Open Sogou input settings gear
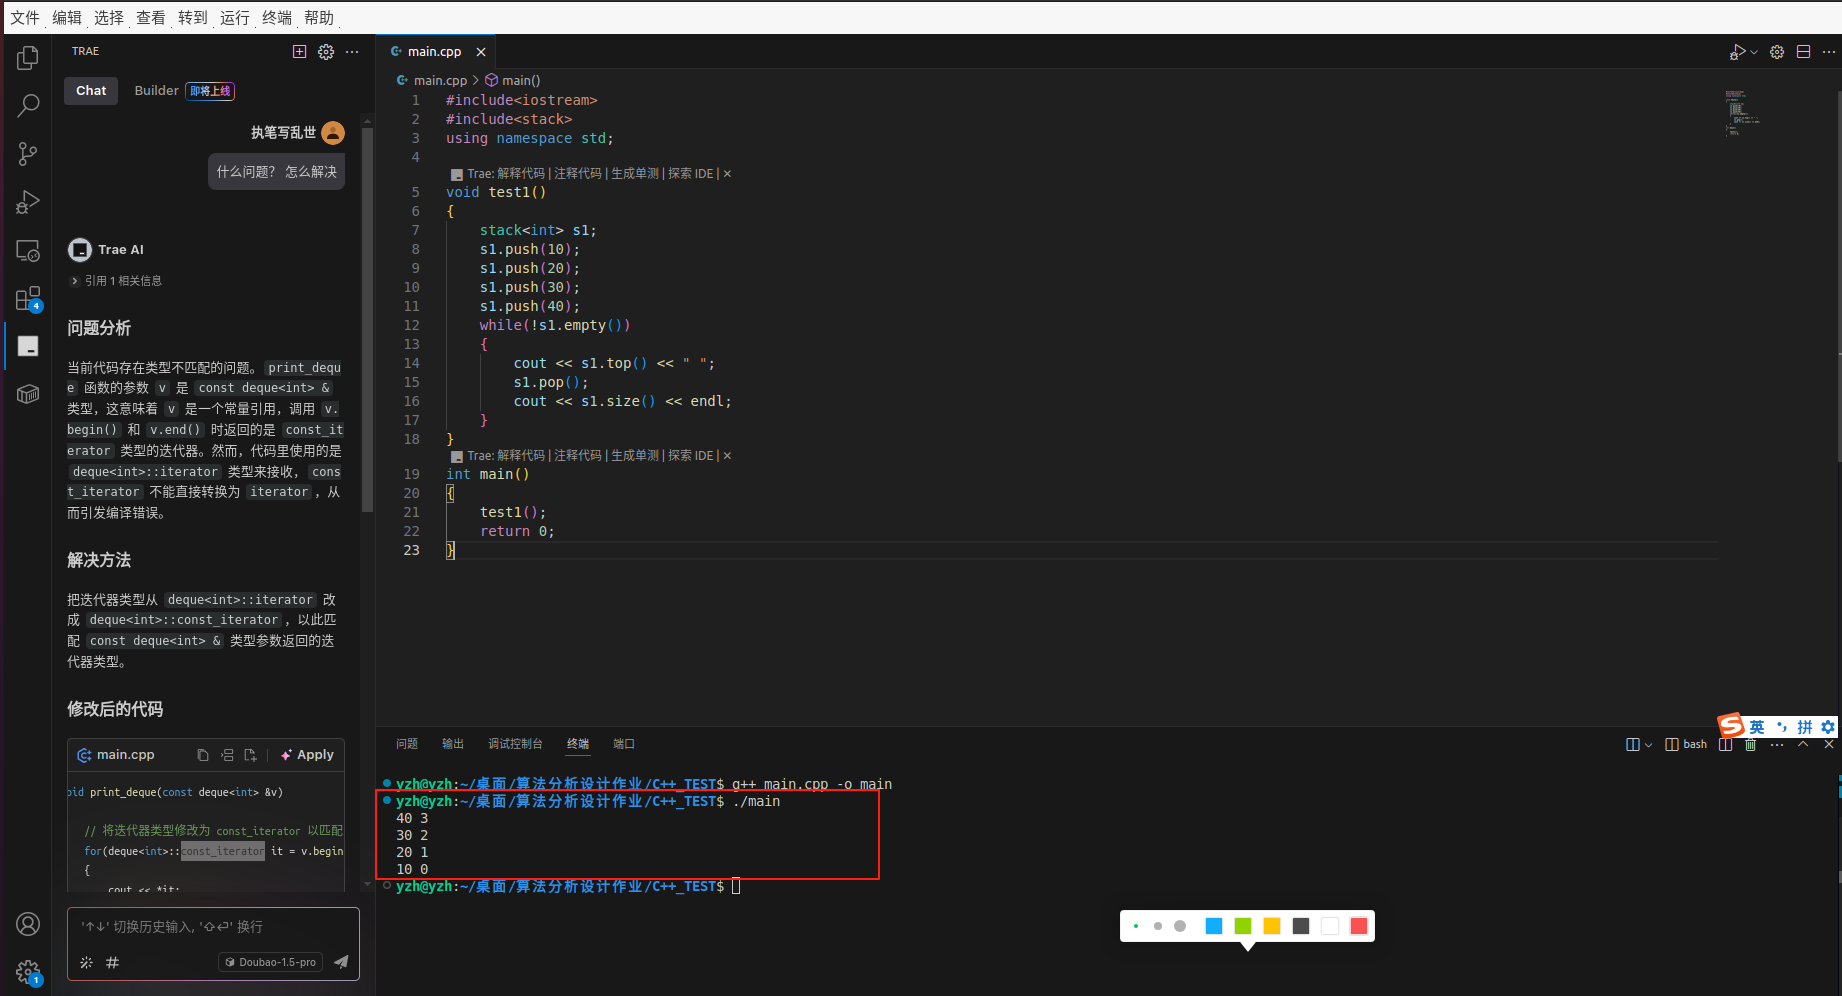The width and height of the screenshot is (1842, 996). pyautogui.click(x=1828, y=727)
